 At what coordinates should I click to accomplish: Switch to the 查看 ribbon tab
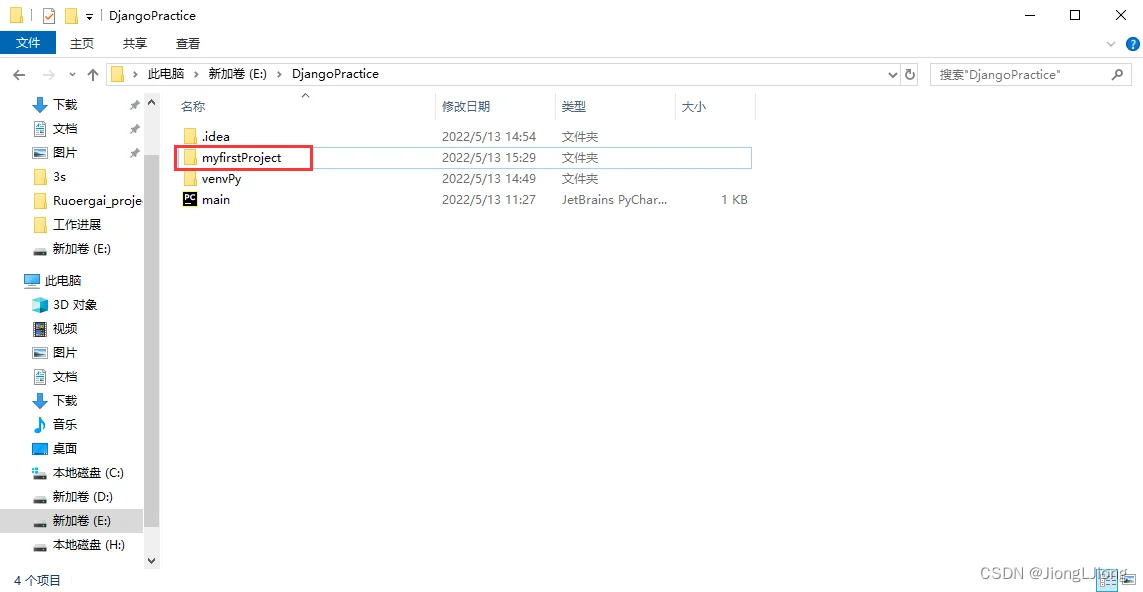pyautogui.click(x=188, y=43)
